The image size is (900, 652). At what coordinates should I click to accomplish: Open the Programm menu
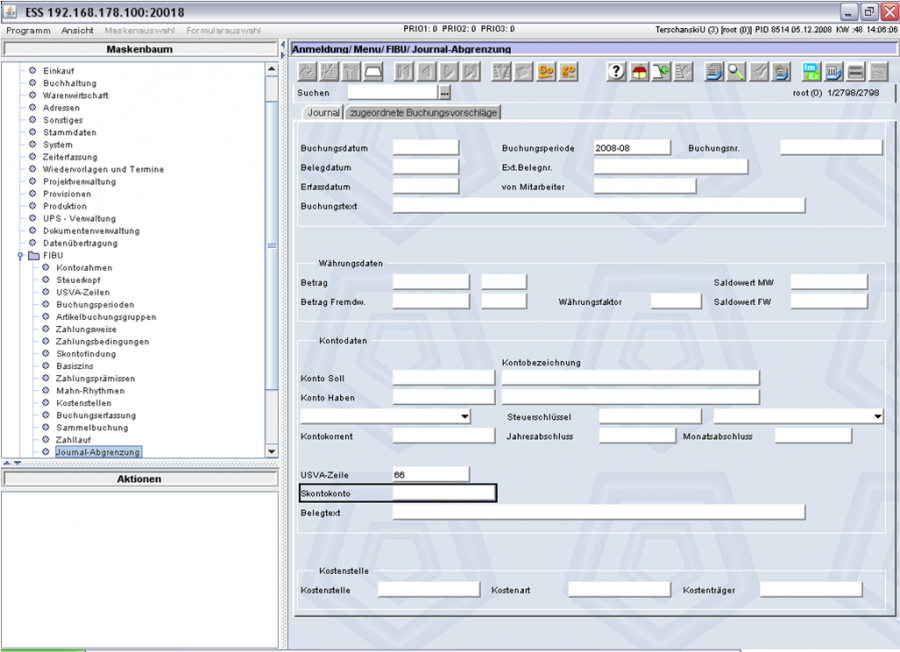[x=28, y=30]
